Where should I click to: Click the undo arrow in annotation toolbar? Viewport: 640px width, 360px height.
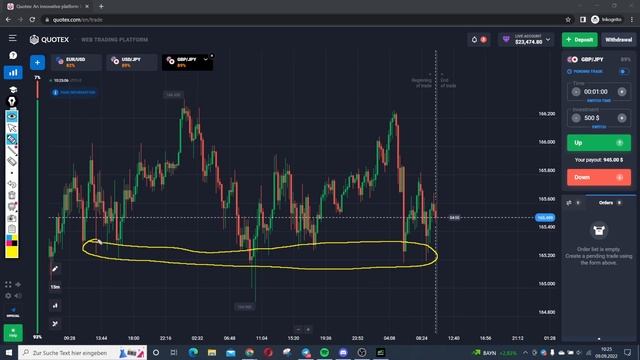point(12,184)
